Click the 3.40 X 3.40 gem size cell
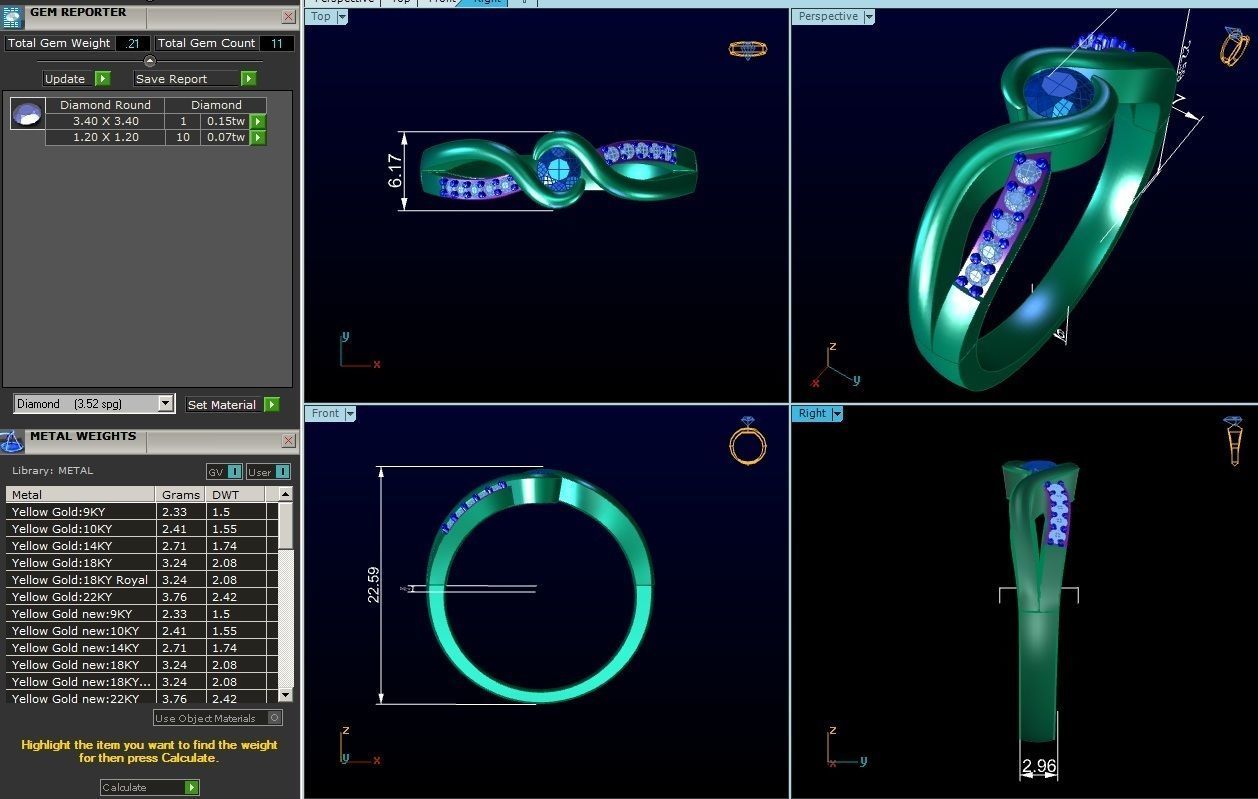The image size is (1258, 799). pyautogui.click(x=105, y=121)
